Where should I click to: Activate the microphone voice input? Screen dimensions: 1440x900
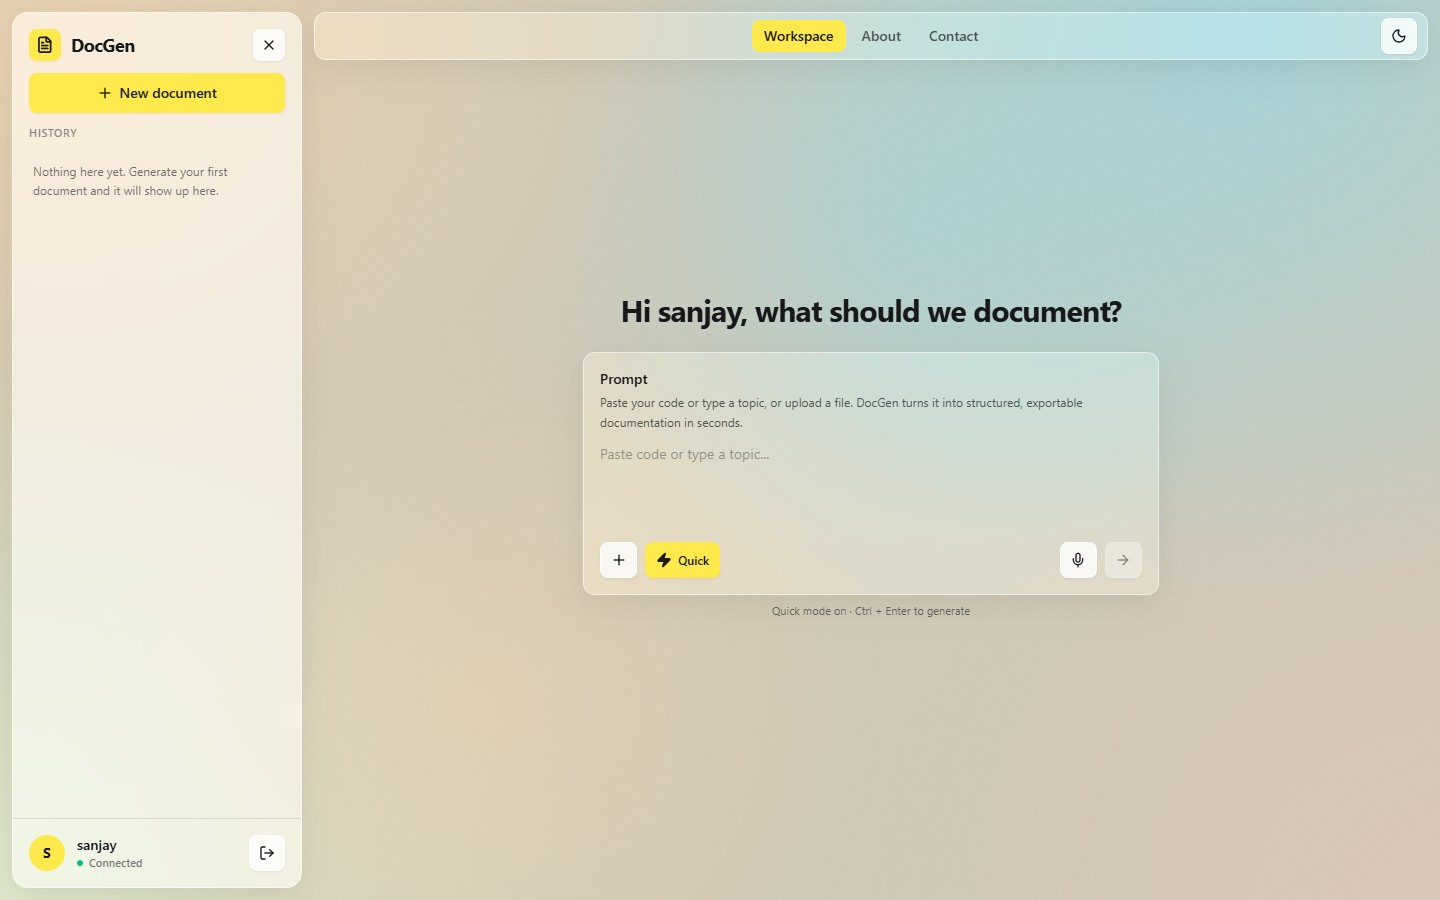(1078, 560)
